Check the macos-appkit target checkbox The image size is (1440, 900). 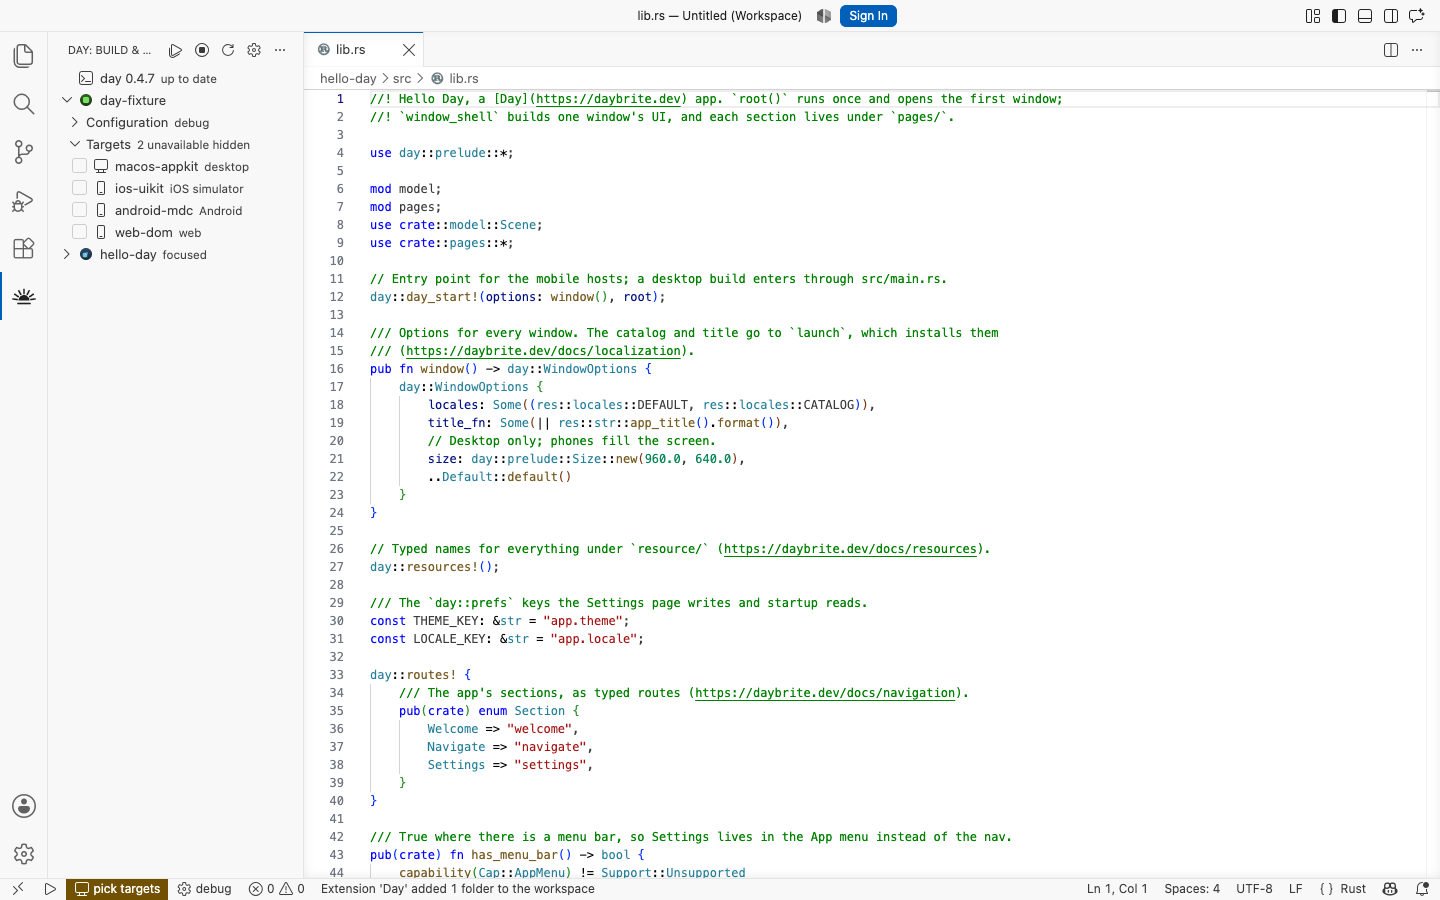(x=80, y=166)
